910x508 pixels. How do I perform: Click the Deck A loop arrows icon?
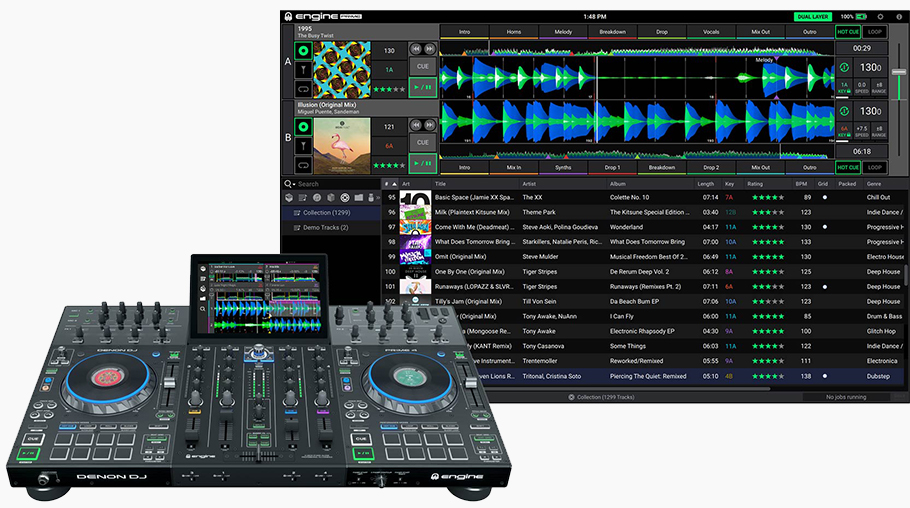pyautogui.click(x=303, y=89)
